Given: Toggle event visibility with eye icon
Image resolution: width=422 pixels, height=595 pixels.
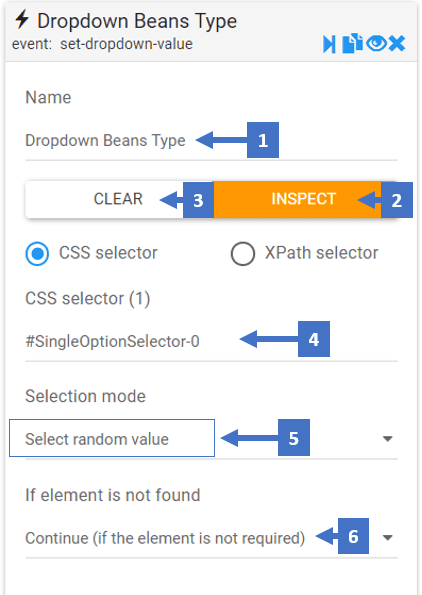Looking at the screenshot, I should point(376,44).
